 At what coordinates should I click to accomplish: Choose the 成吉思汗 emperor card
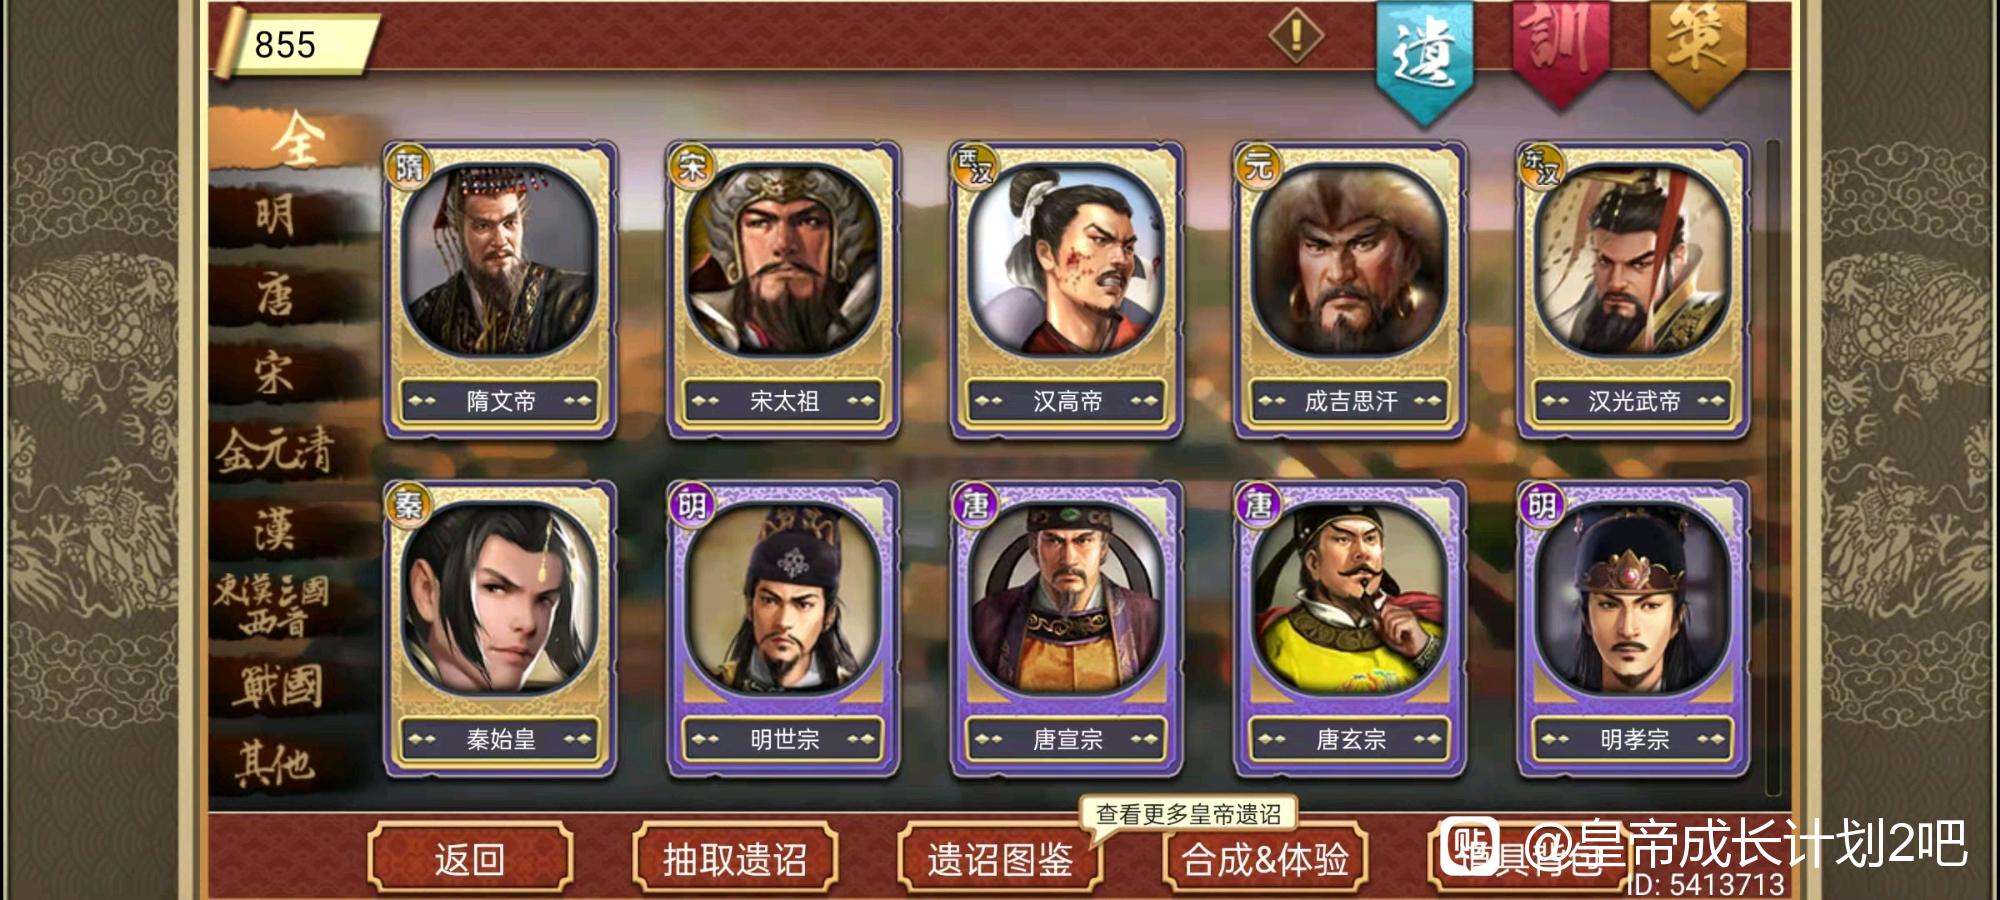point(1350,290)
